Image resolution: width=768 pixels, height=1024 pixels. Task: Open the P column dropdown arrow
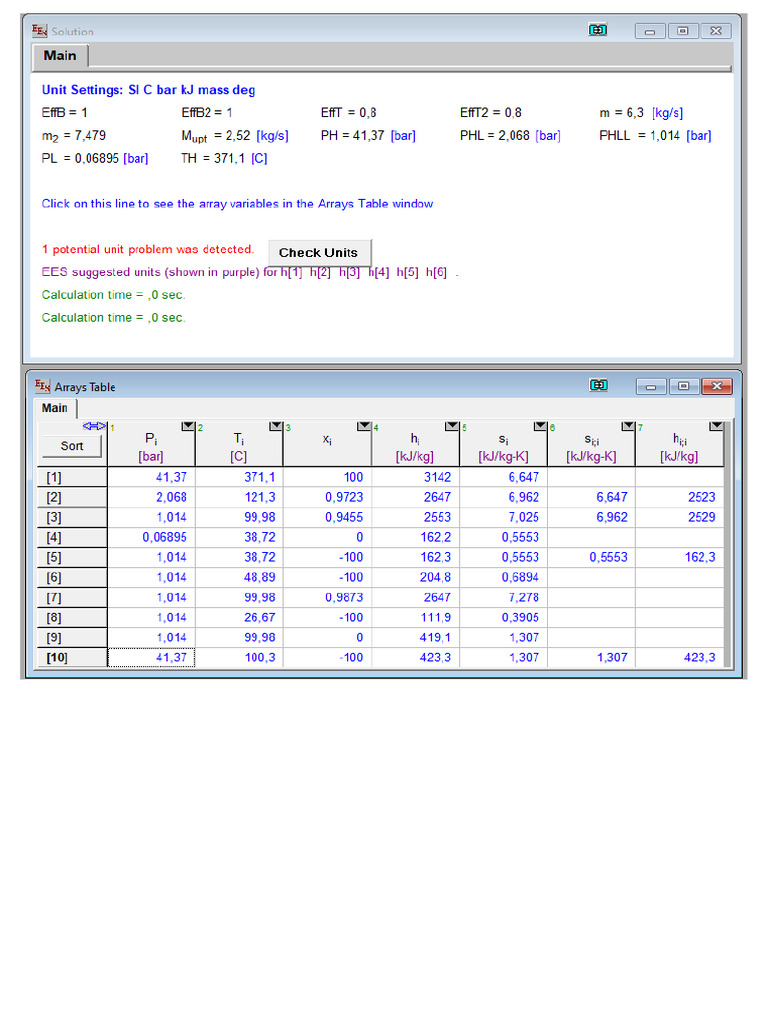[187, 426]
